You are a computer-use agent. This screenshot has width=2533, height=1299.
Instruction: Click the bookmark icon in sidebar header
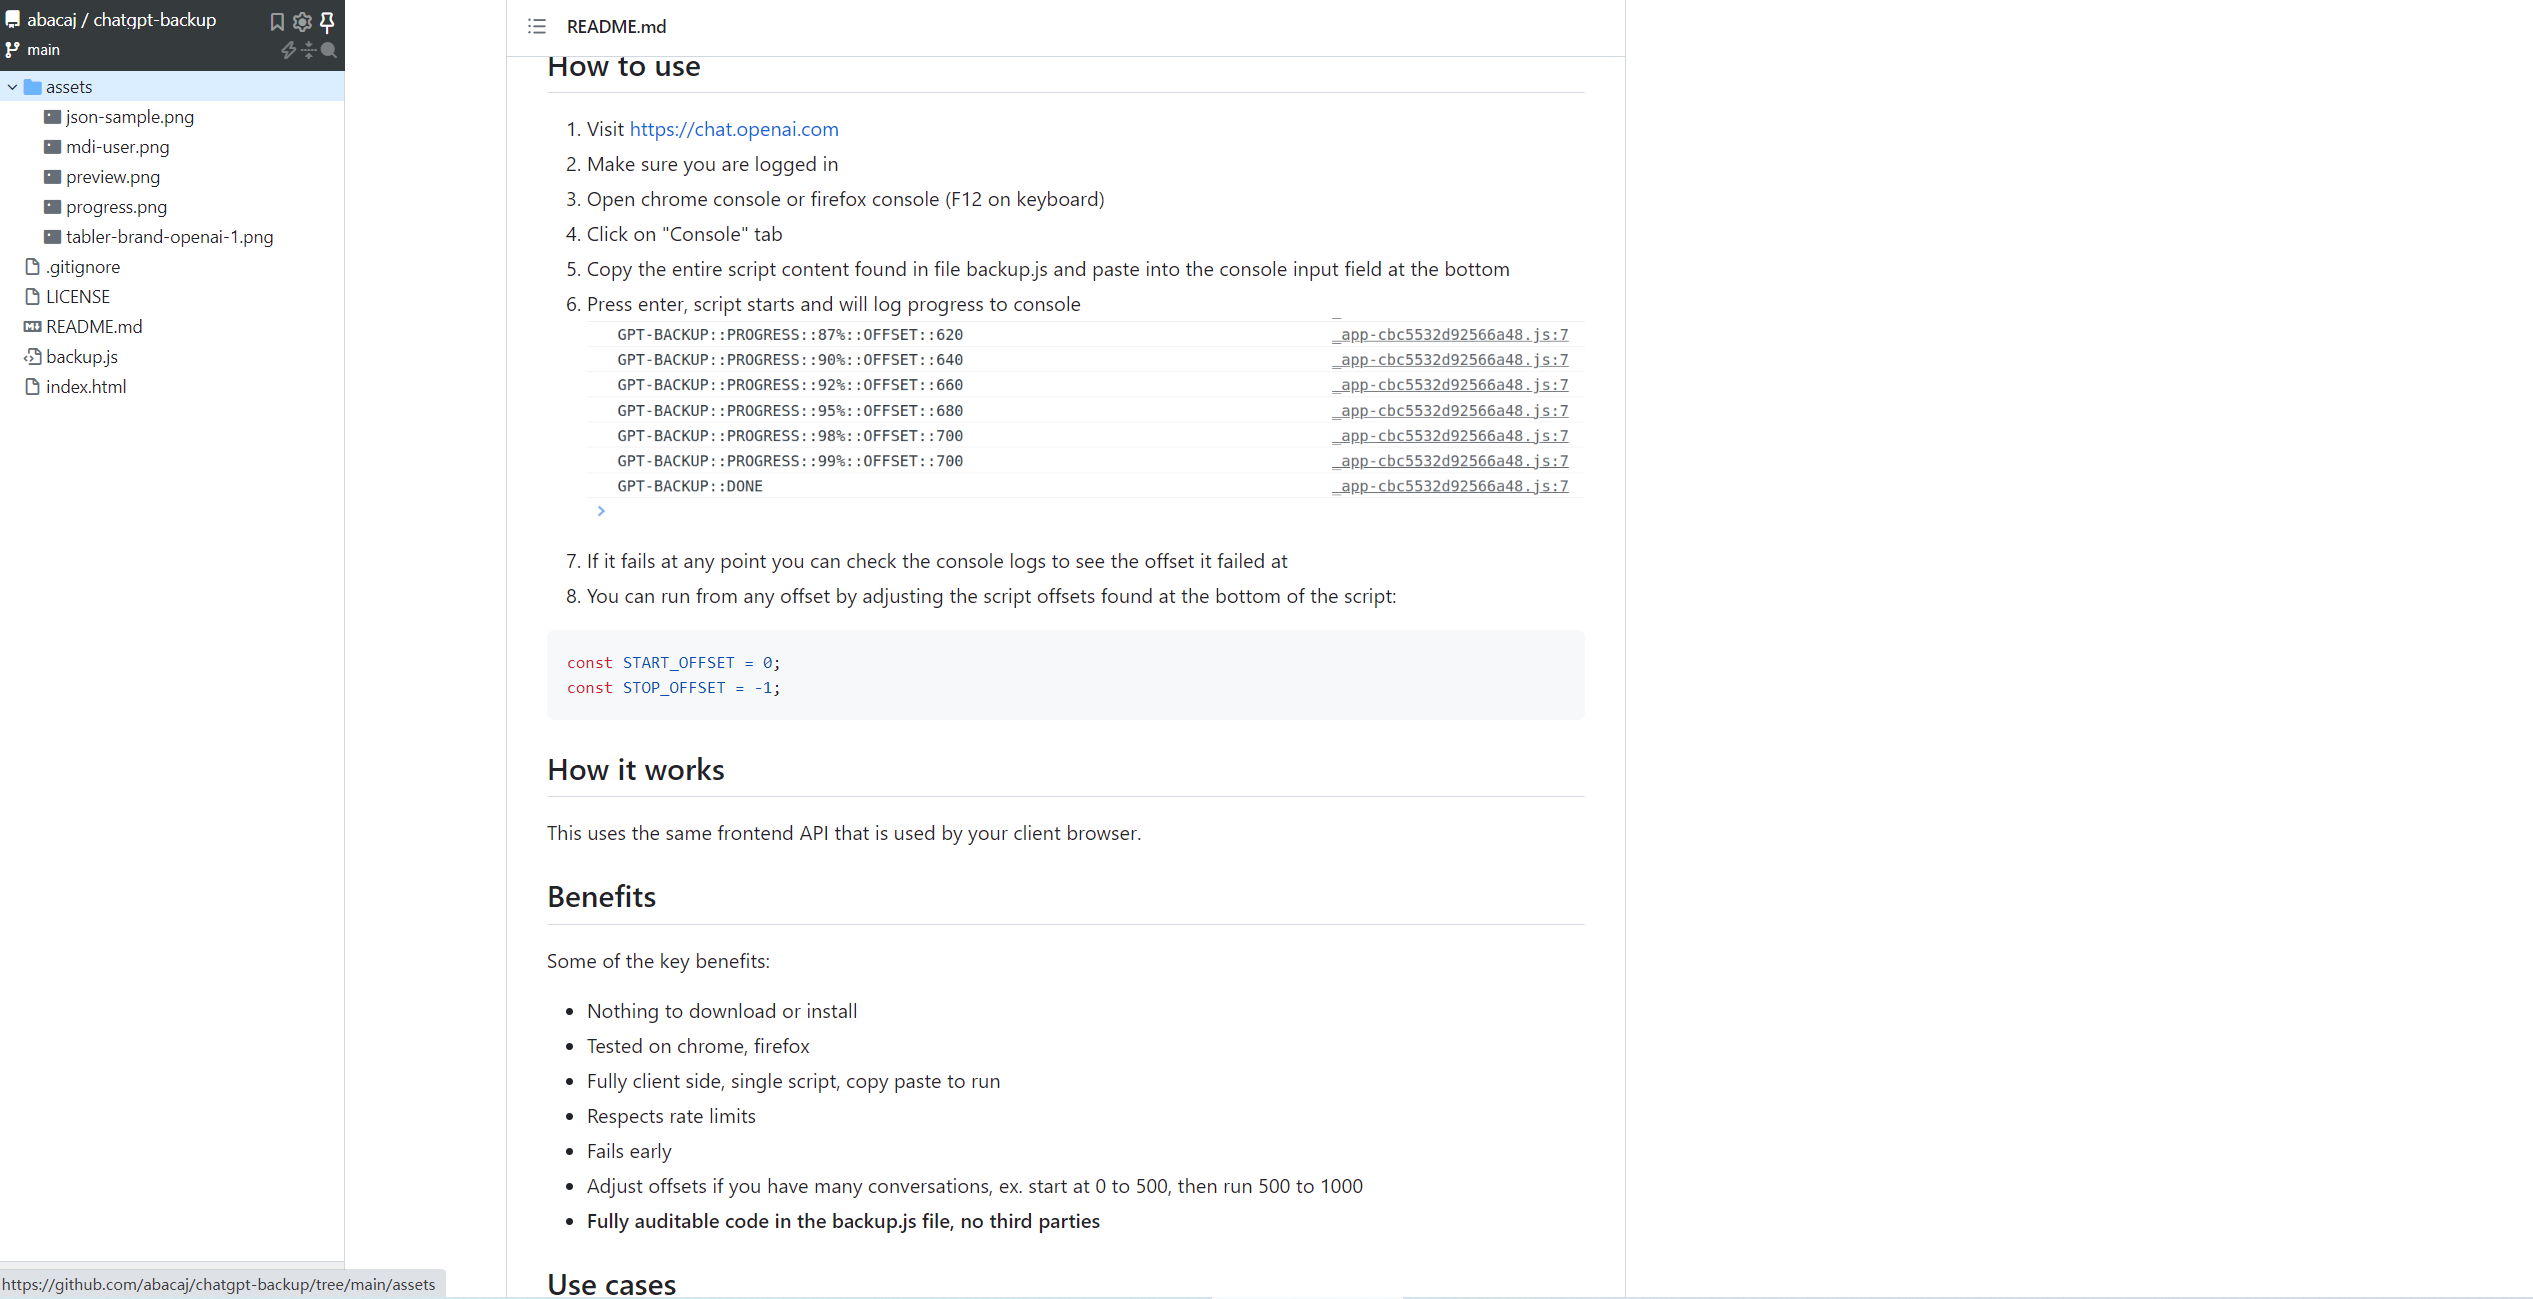[x=277, y=21]
